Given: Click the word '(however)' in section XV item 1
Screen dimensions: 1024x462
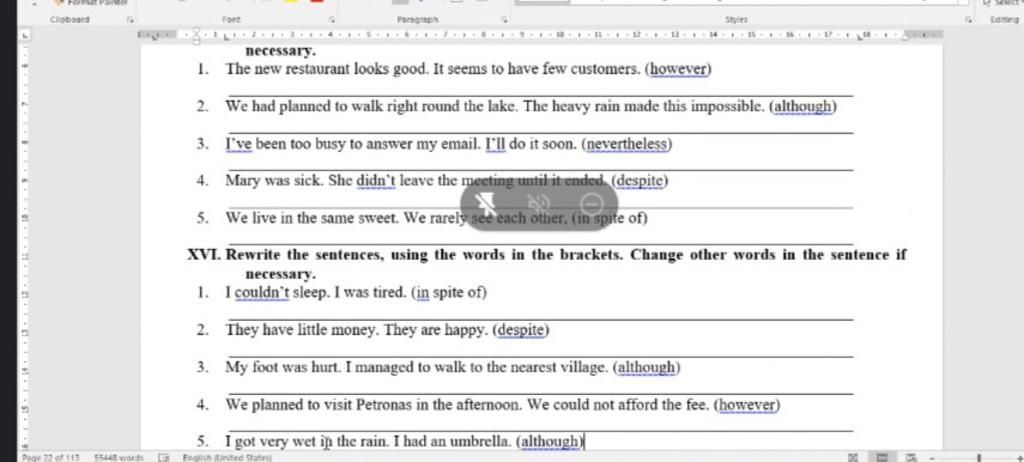Looking at the screenshot, I should (x=678, y=69).
